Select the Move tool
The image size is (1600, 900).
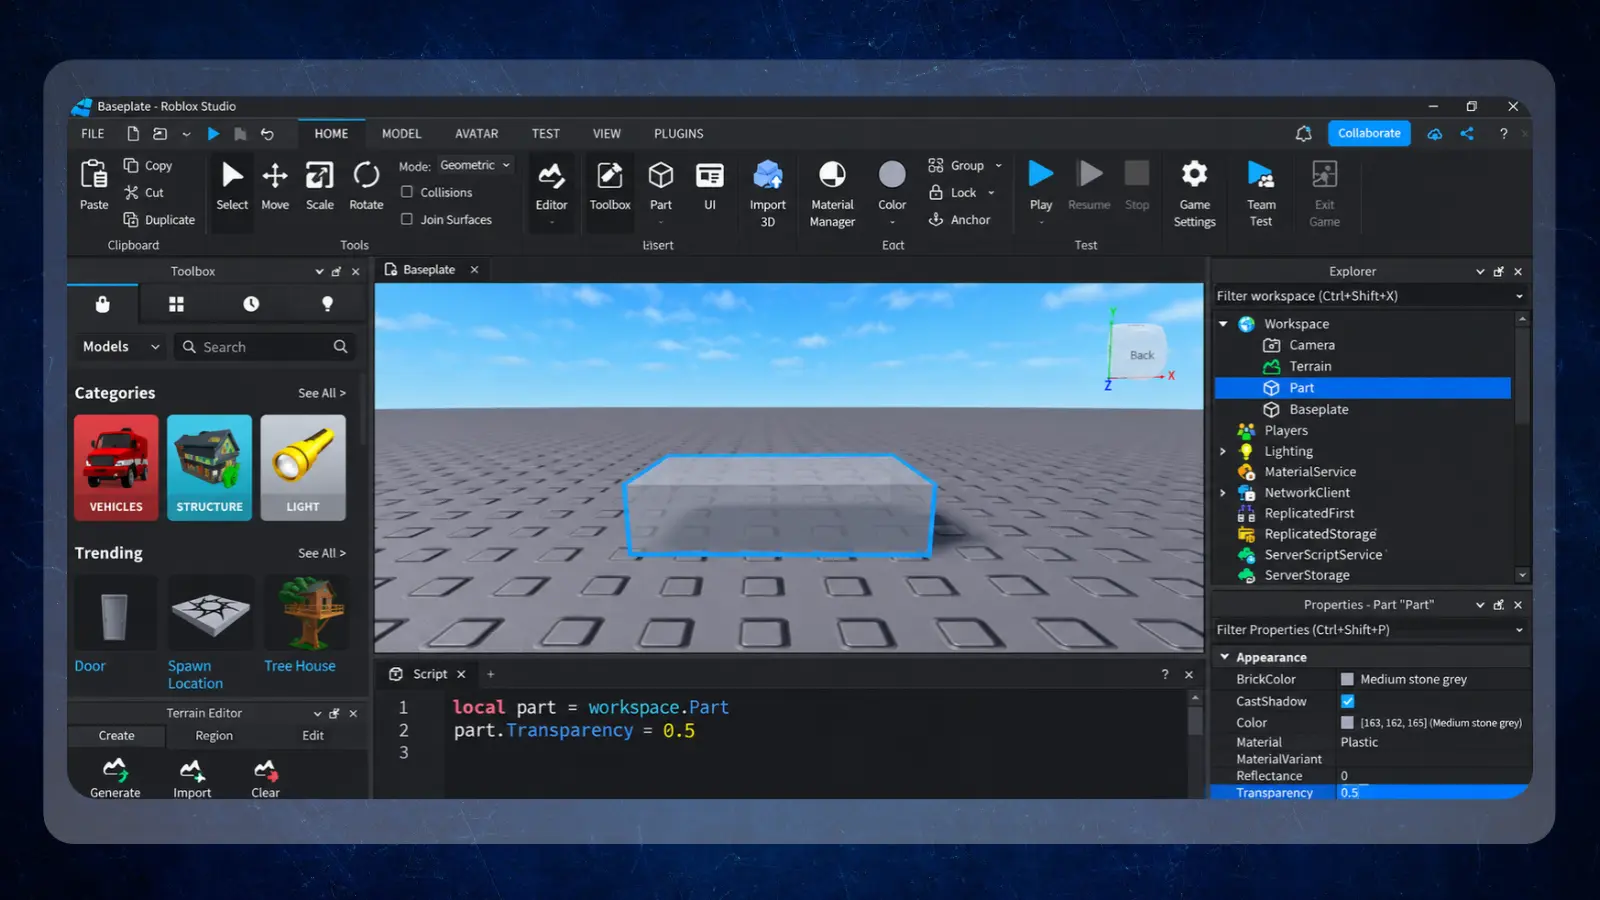275,187
